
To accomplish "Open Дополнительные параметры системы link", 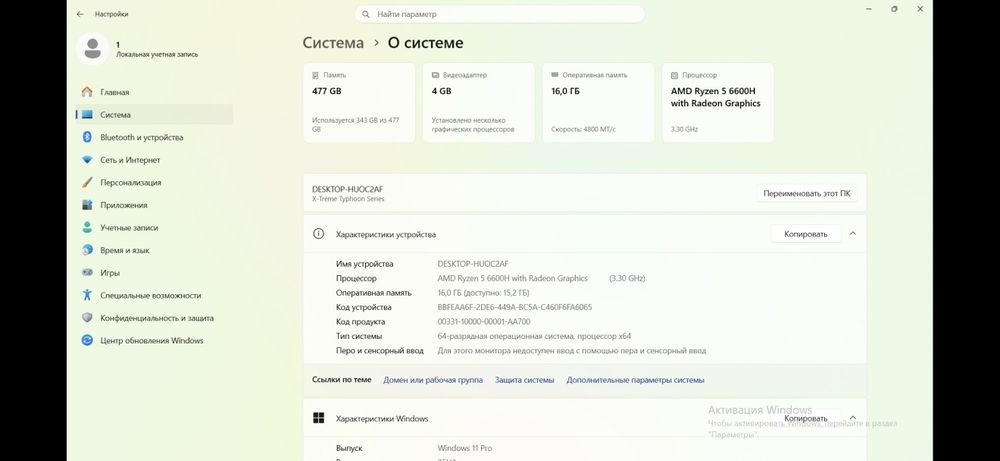I will point(635,380).
